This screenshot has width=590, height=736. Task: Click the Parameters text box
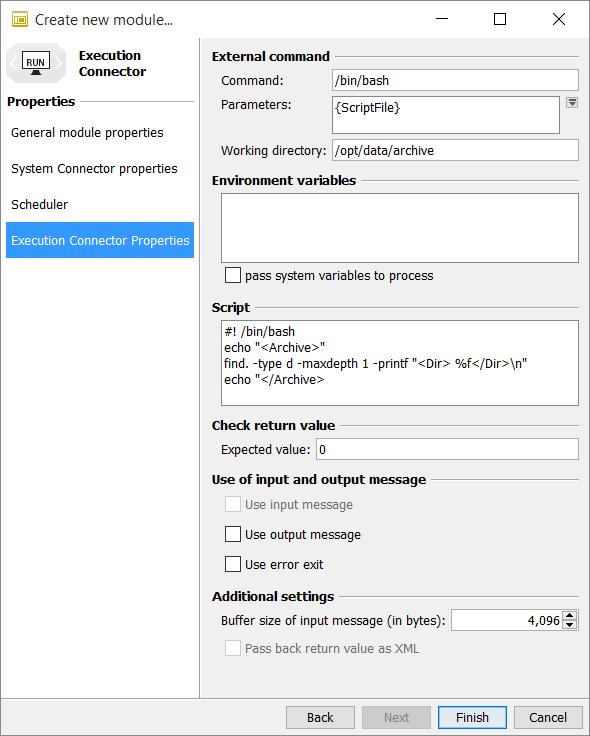pyautogui.click(x=446, y=115)
